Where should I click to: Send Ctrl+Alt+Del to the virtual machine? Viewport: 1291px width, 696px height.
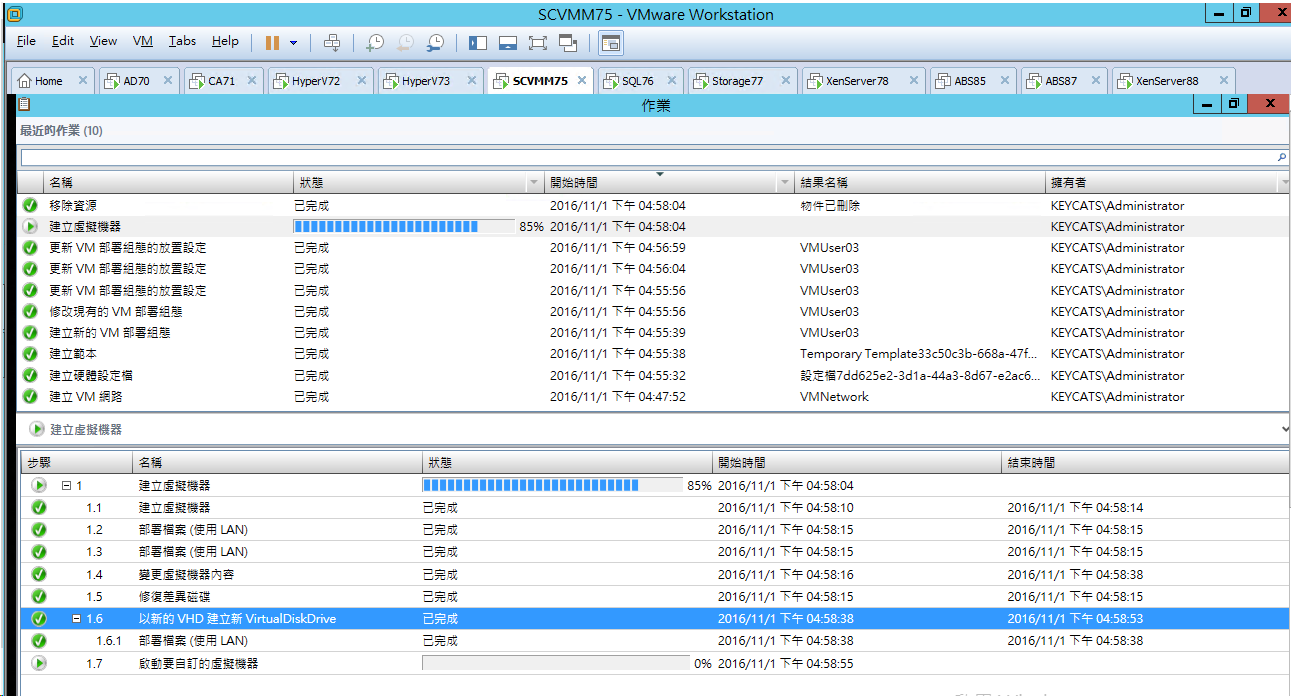(332, 43)
